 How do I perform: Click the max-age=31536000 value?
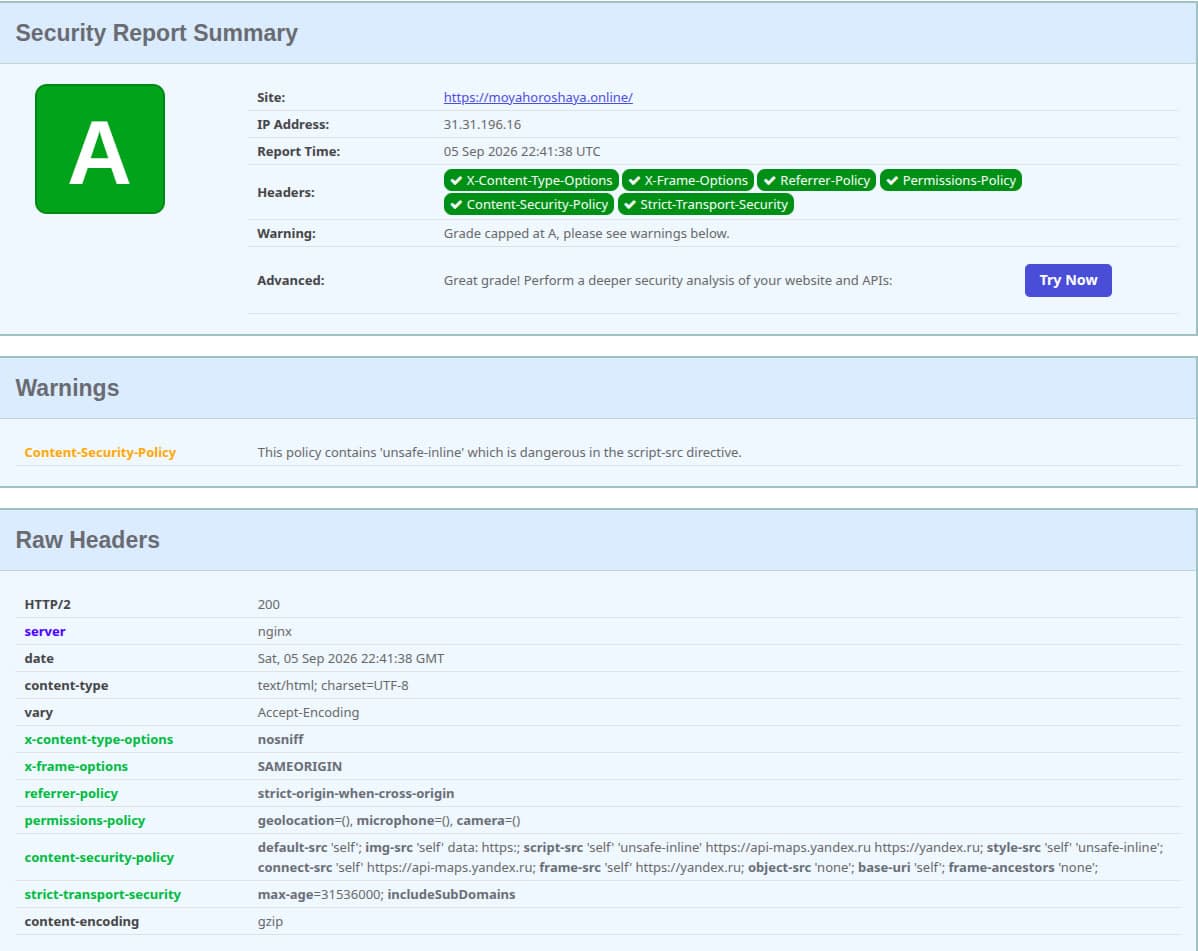(x=319, y=894)
